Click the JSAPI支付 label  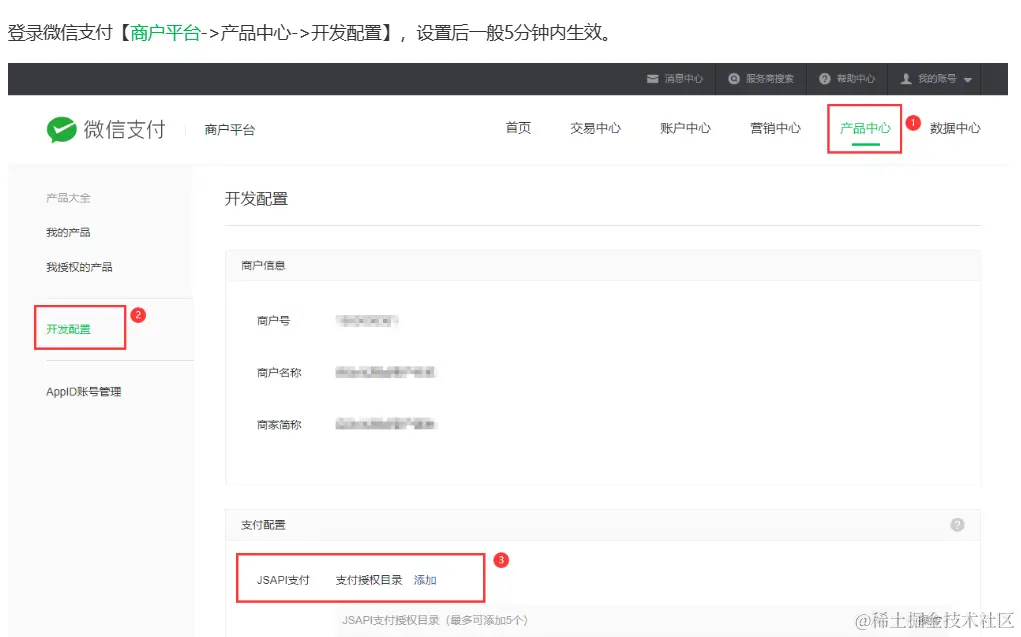point(283,580)
